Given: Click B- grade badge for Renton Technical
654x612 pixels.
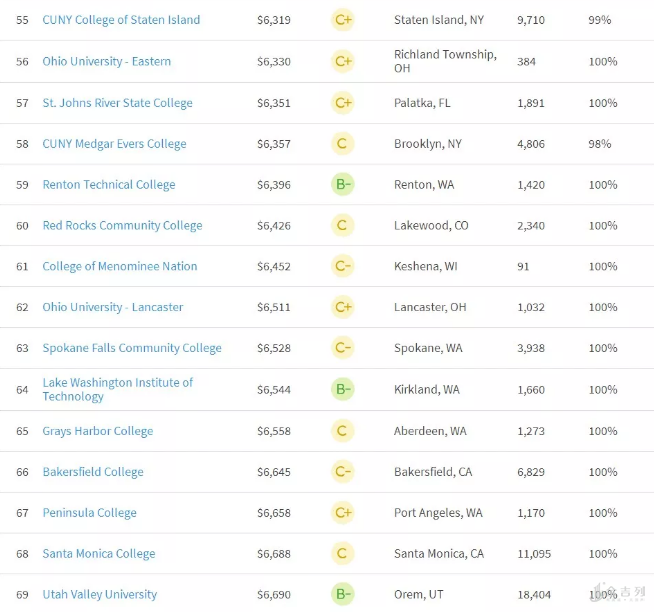Looking at the screenshot, I should point(343,185).
